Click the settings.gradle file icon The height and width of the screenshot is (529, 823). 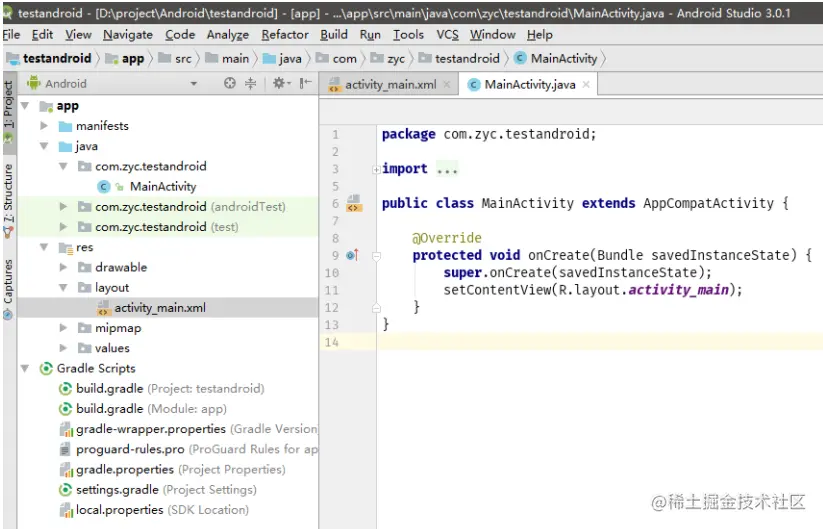tap(65, 490)
